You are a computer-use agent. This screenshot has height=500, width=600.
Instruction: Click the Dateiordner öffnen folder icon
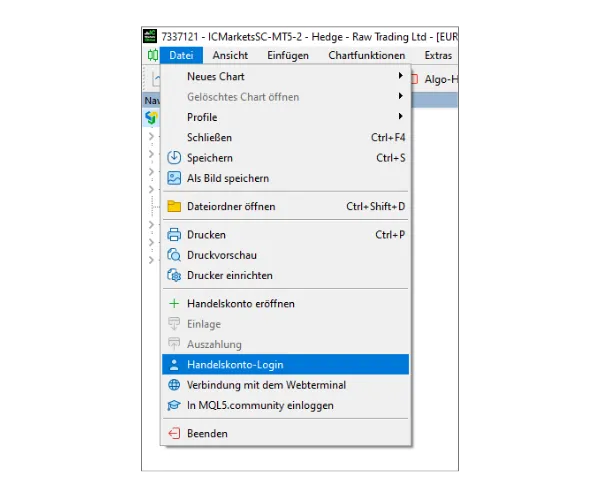174,207
